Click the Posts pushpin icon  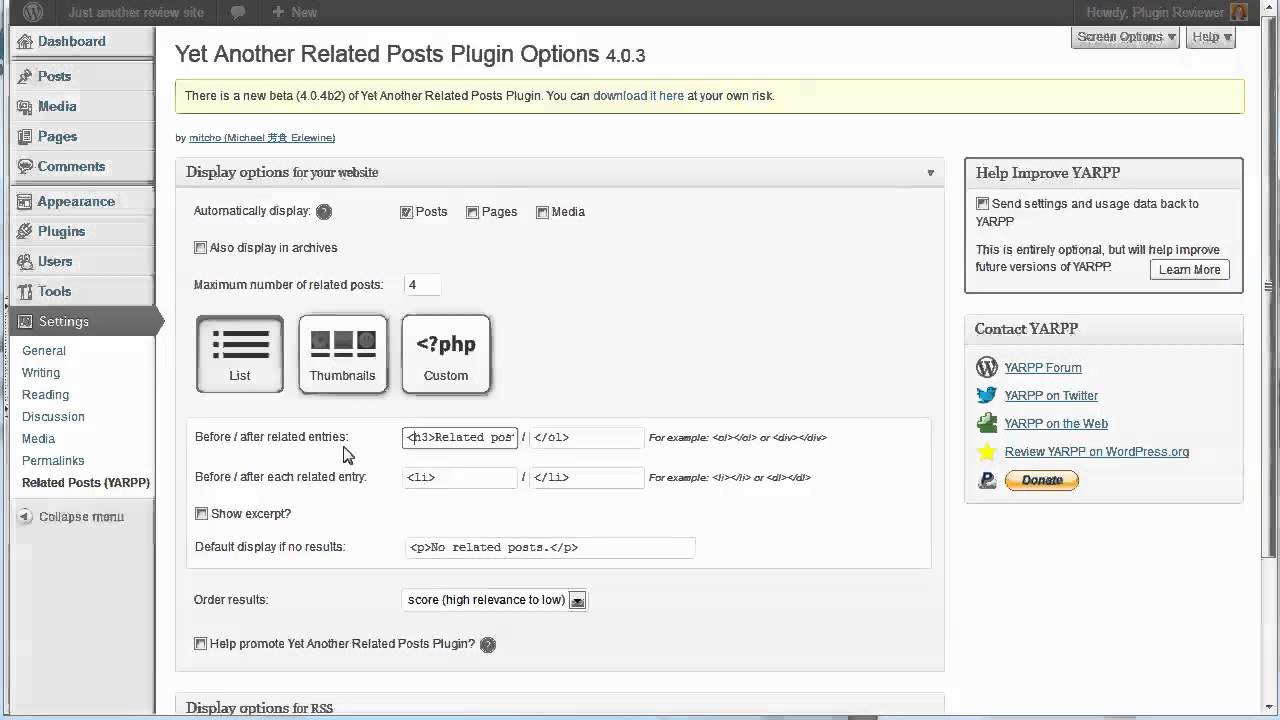[24, 76]
